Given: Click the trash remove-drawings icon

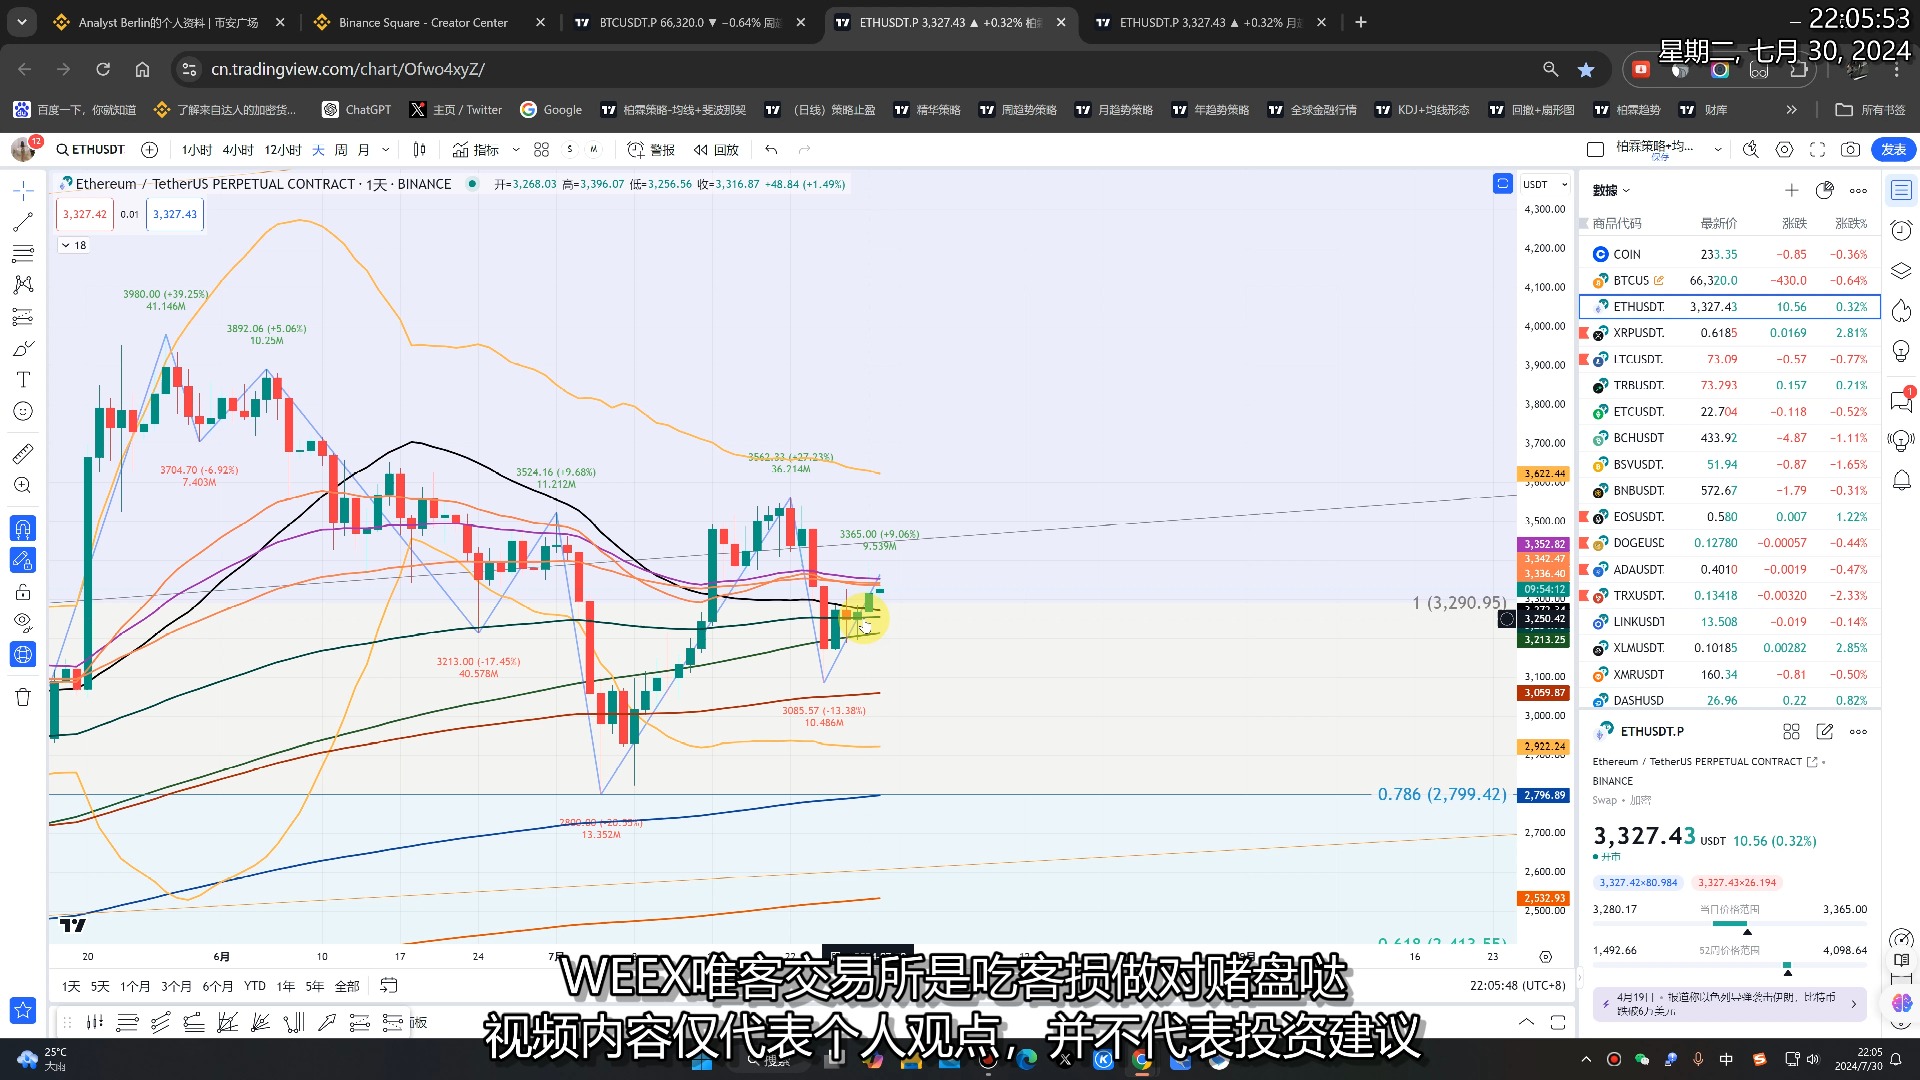Looking at the screenshot, I should coord(23,697).
